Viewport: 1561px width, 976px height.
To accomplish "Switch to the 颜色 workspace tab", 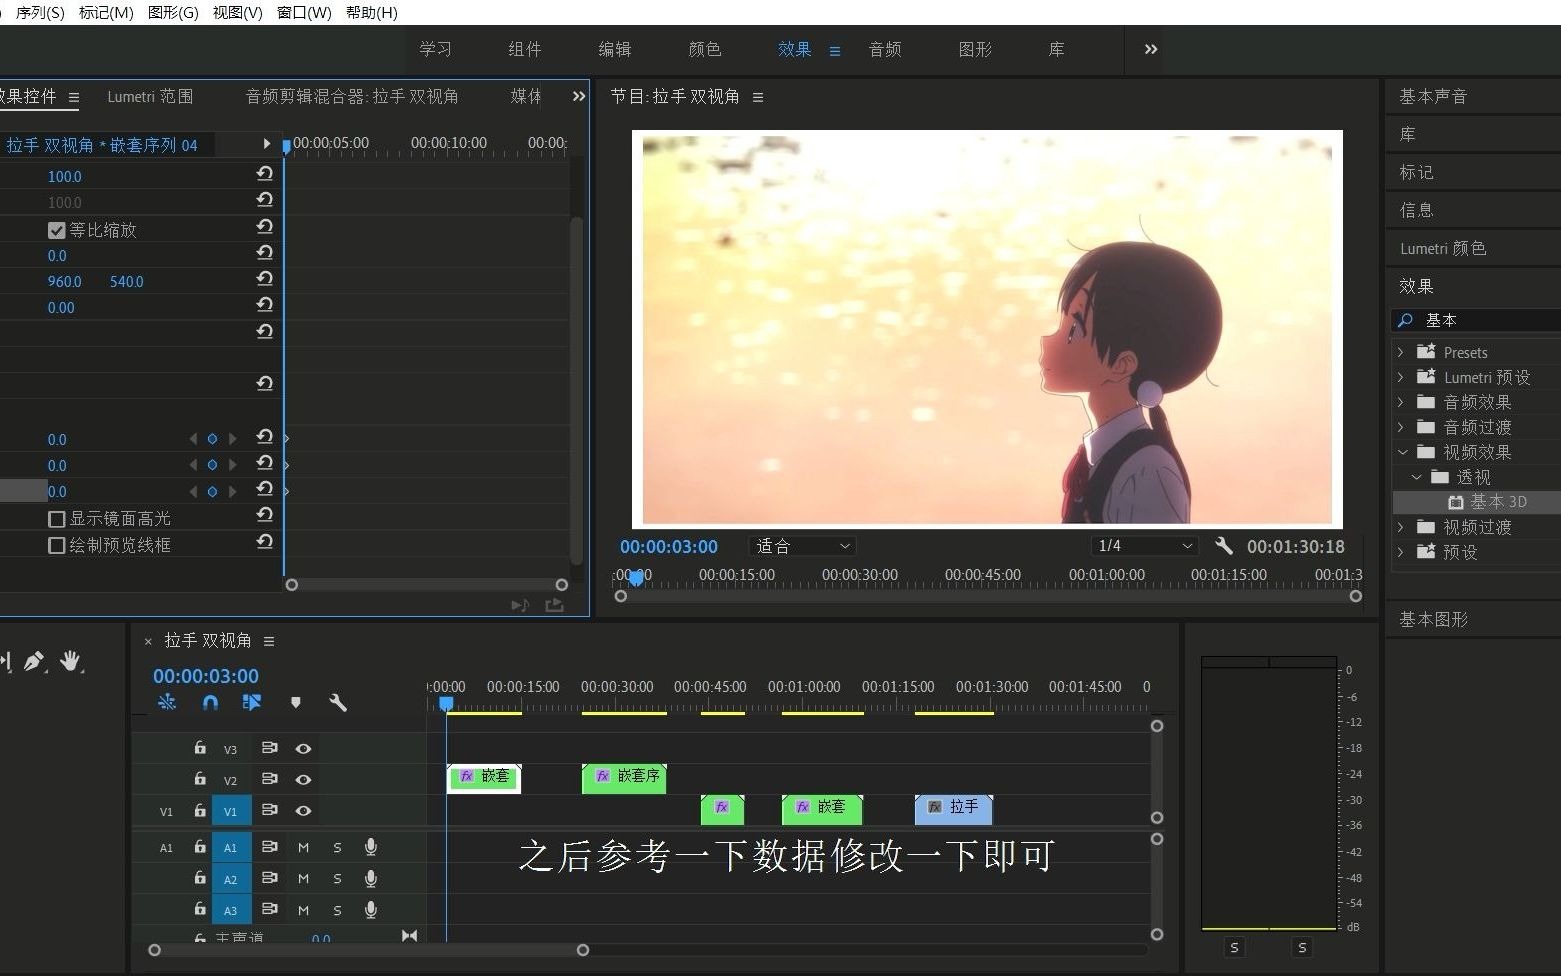I will pyautogui.click(x=705, y=49).
